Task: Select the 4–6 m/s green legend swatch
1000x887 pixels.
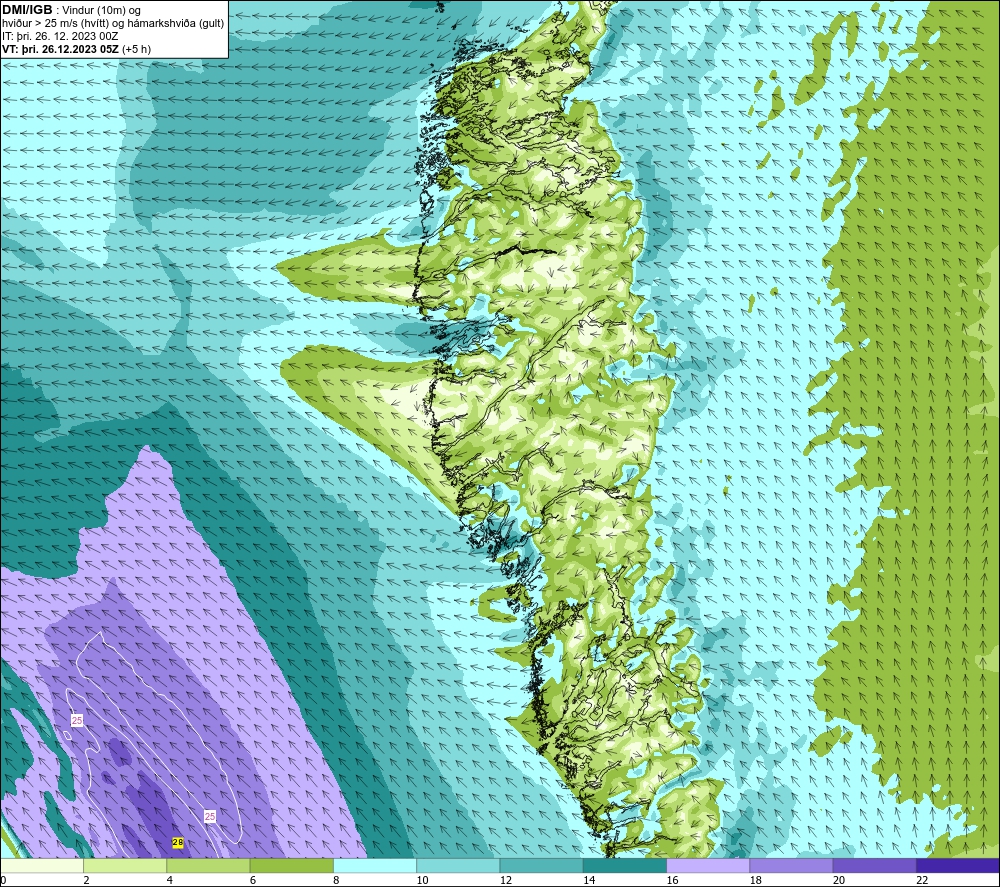Action: 208,865
